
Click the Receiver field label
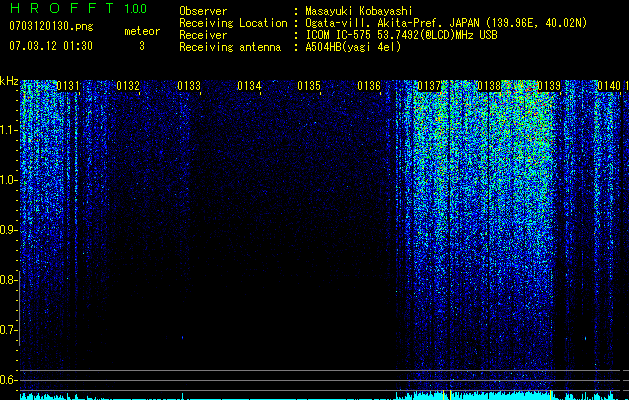tap(203, 35)
